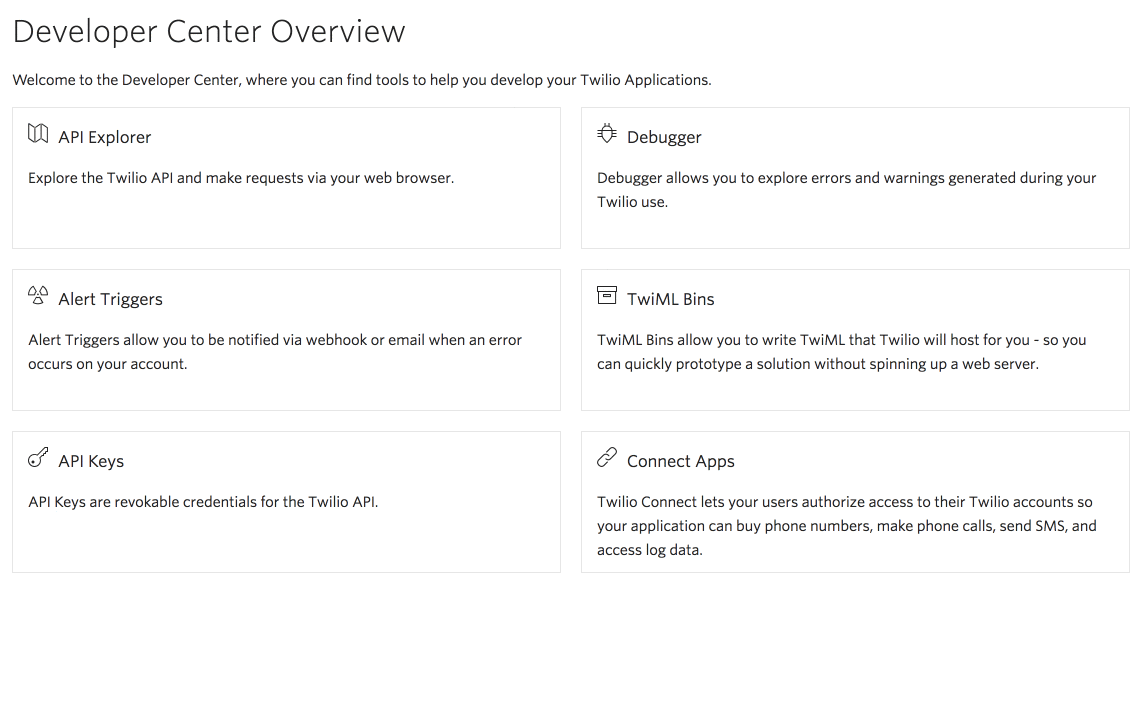This screenshot has width=1144, height=713.
Task: Click 'Alert Triggers allow you to be notified' text
Action: 275,352
